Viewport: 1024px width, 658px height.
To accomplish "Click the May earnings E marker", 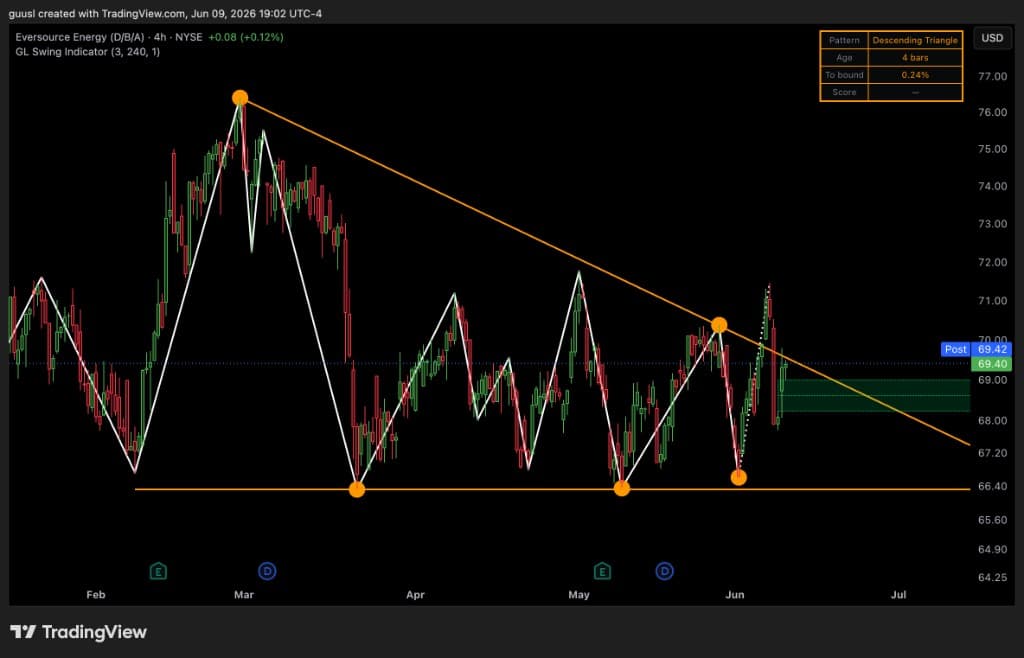I will click(602, 571).
